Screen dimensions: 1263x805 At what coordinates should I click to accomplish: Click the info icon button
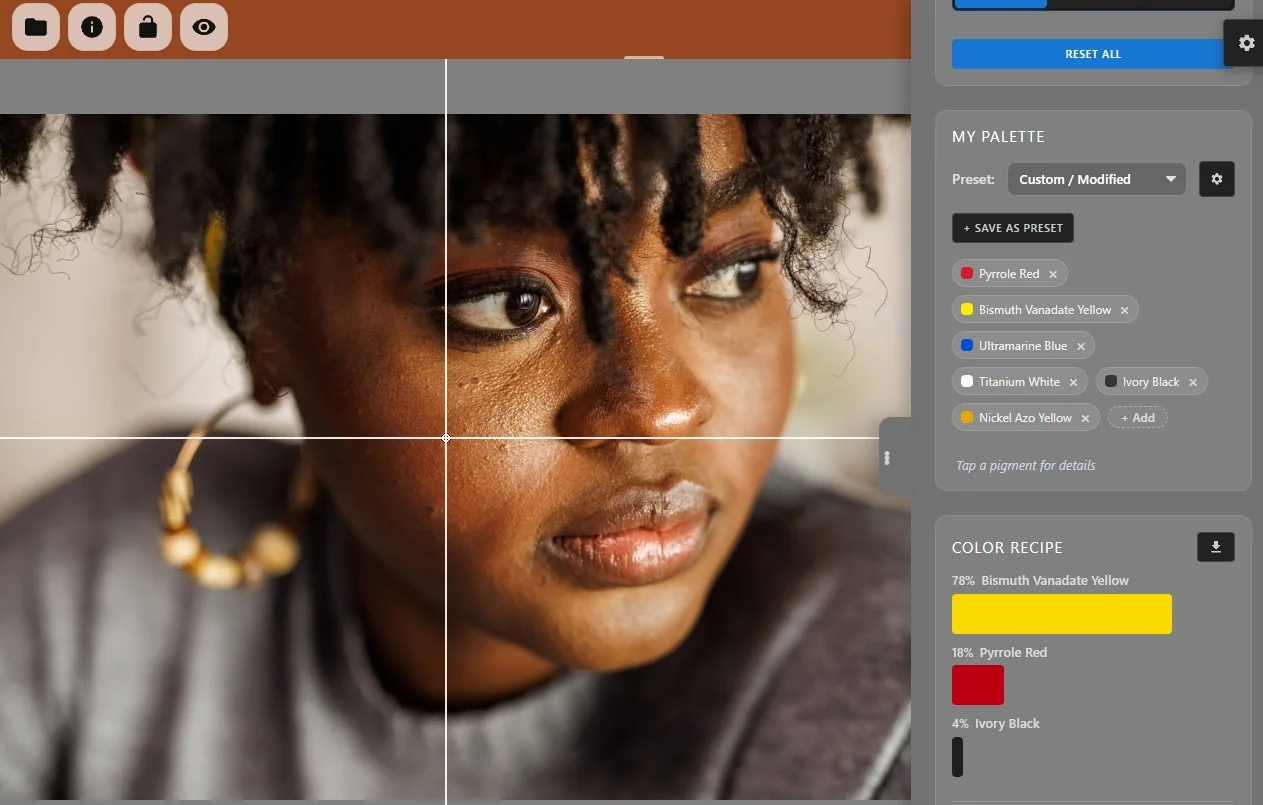tap(92, 27)
